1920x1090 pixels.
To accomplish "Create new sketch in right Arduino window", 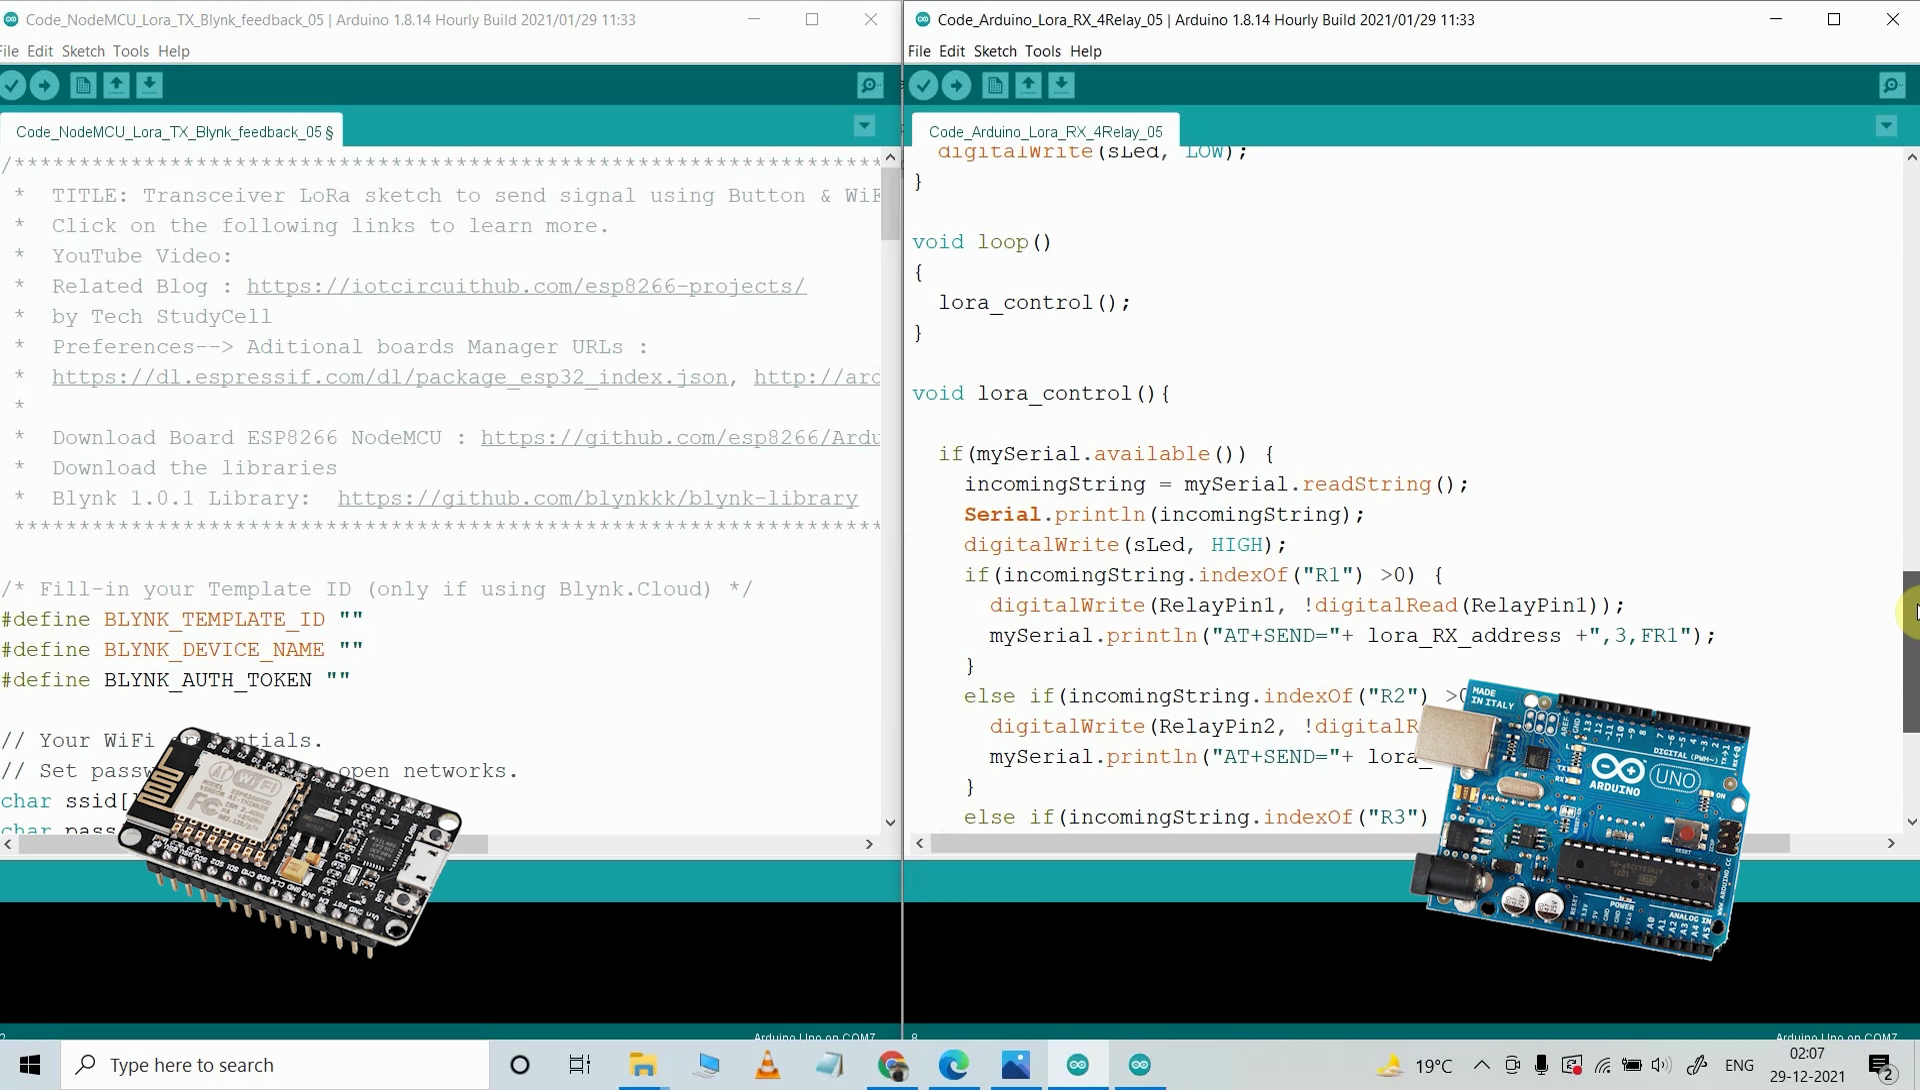I will [995, 85].
